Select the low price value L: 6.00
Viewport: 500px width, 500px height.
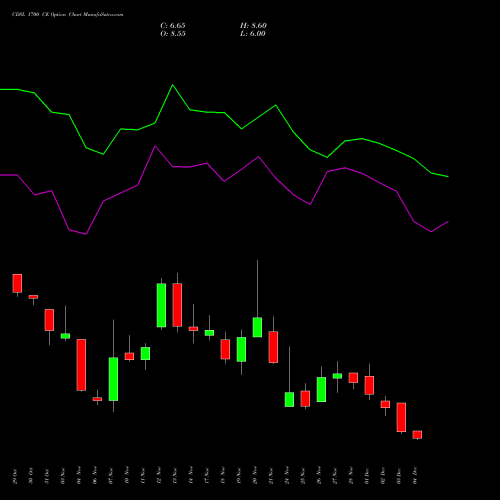(x=253, y=34)
